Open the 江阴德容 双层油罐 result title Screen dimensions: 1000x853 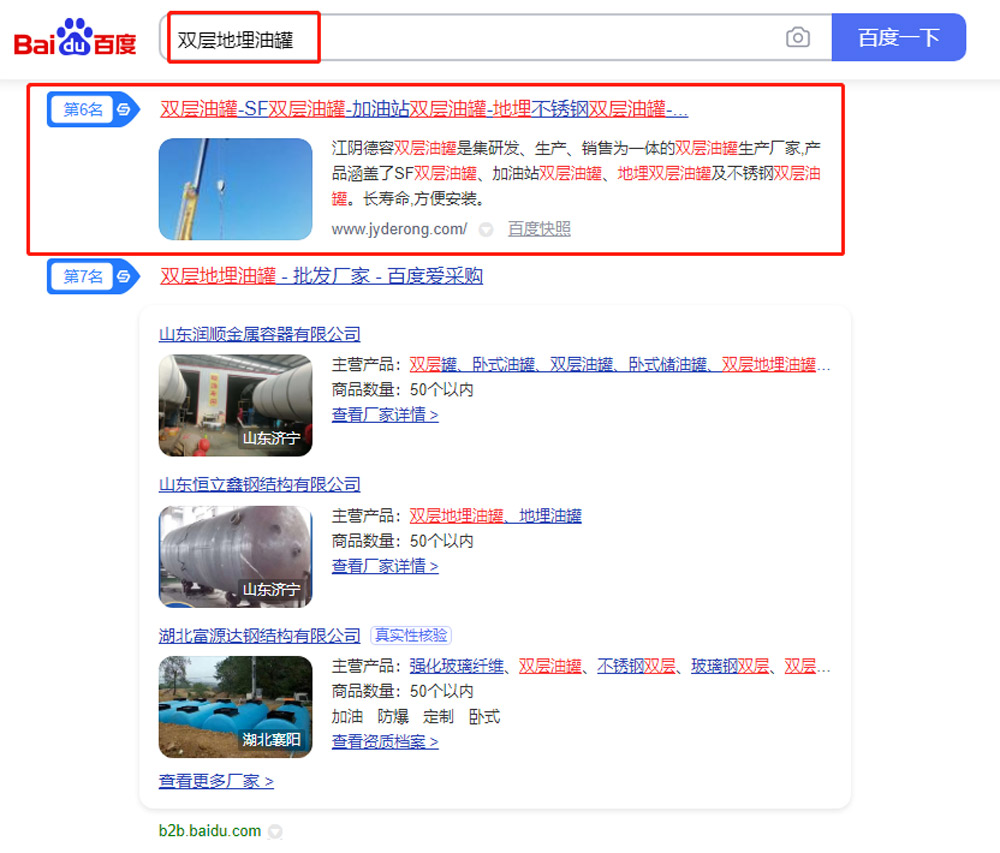(x=424, y=110)
